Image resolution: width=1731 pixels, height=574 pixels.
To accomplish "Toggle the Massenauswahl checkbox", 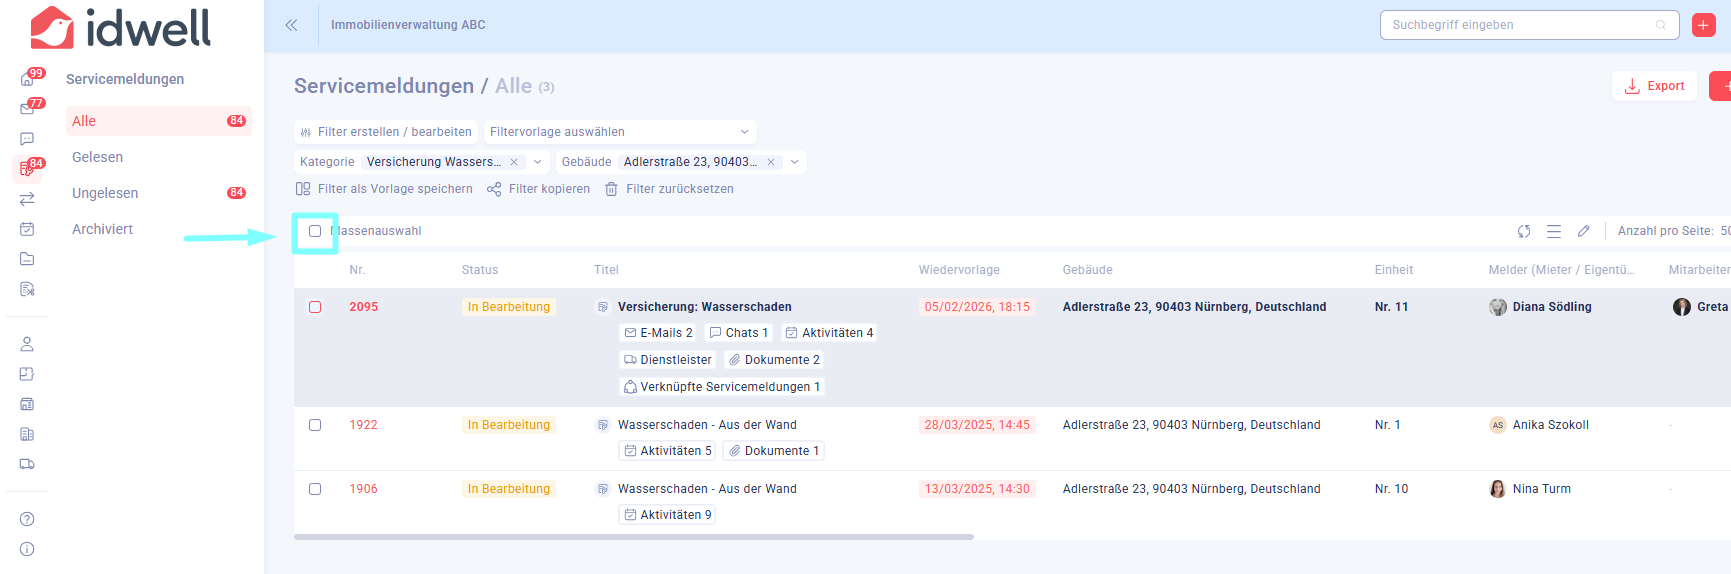I will 315,231.
